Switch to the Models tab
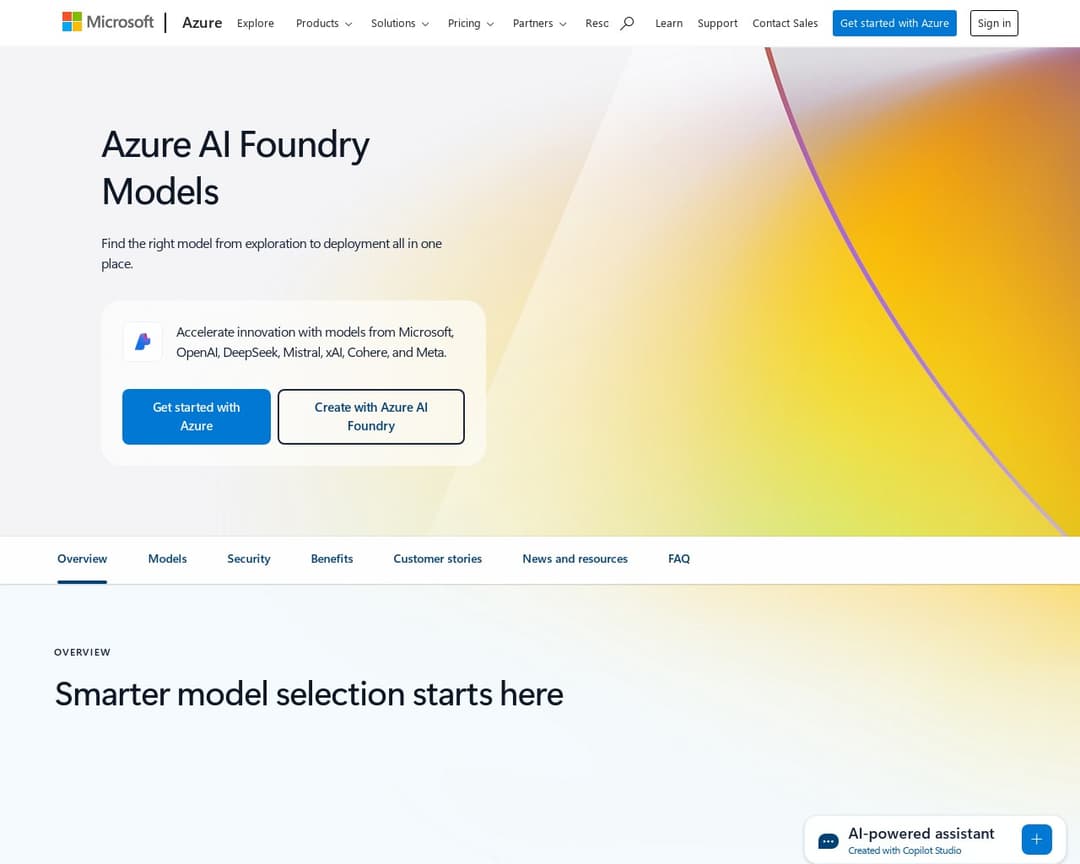This screenshot has width=1080, height=864. coord(167,559)
